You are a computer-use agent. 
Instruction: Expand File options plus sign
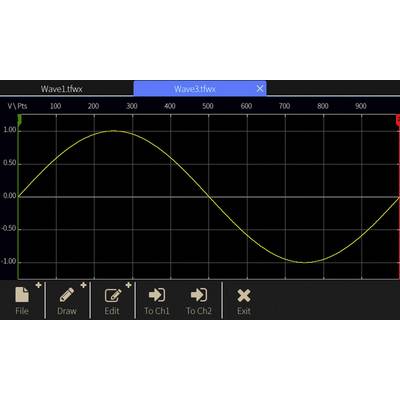tap(39, 285)
